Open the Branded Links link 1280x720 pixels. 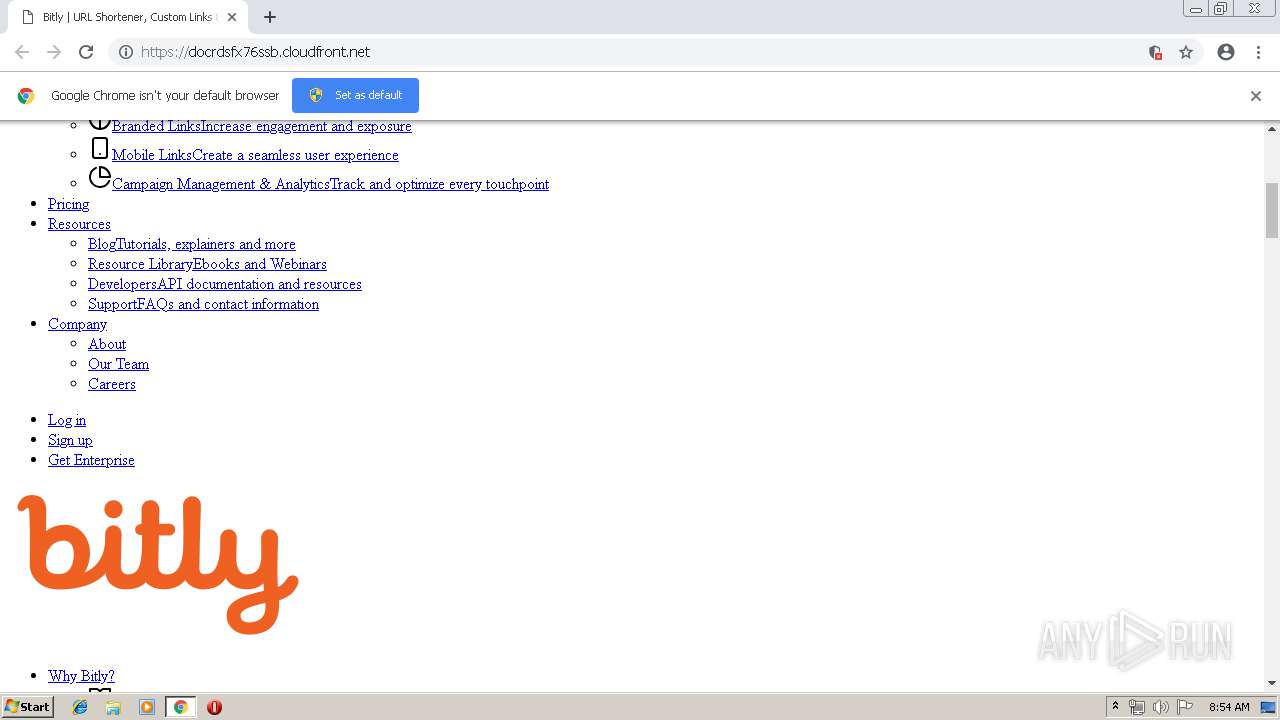262,126
